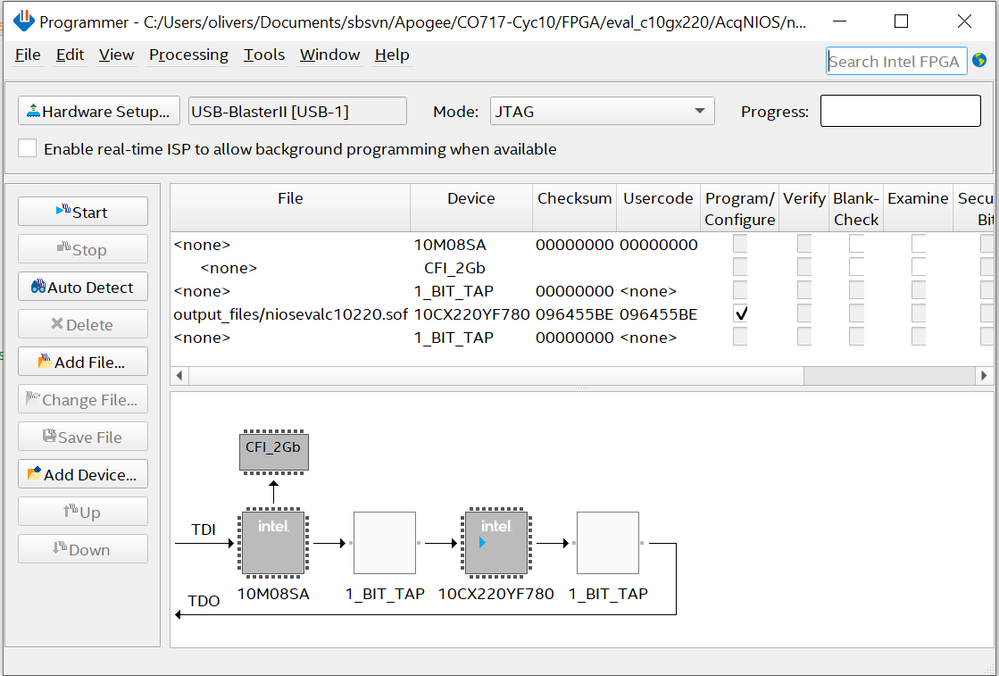Click Change File button
Screen dimensions: 999x676
pyautogui.click(x=83, y=399)
